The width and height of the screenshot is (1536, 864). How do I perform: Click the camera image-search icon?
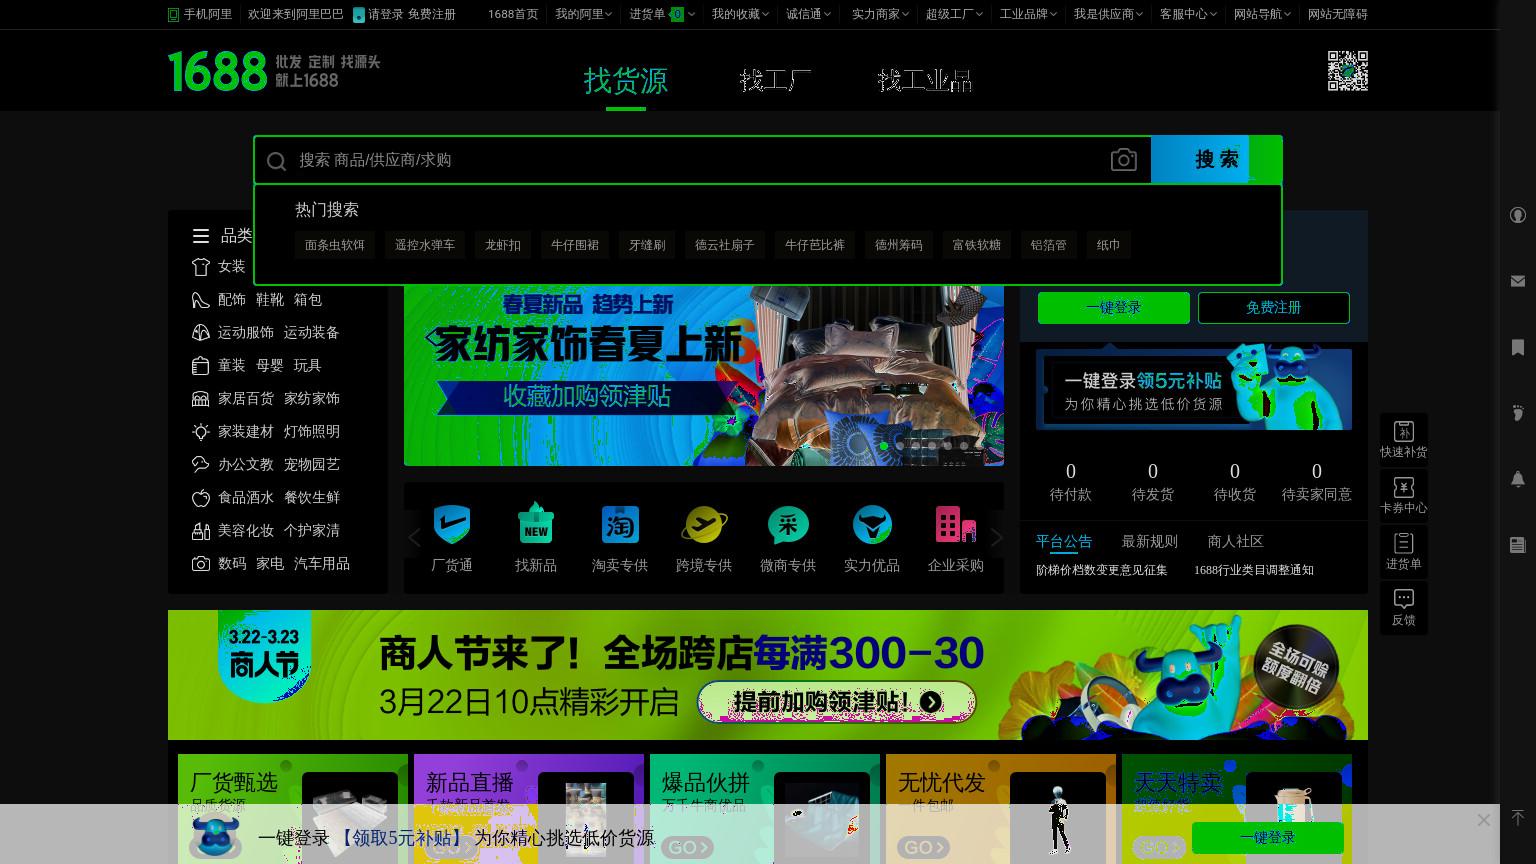pos(1123,160)
